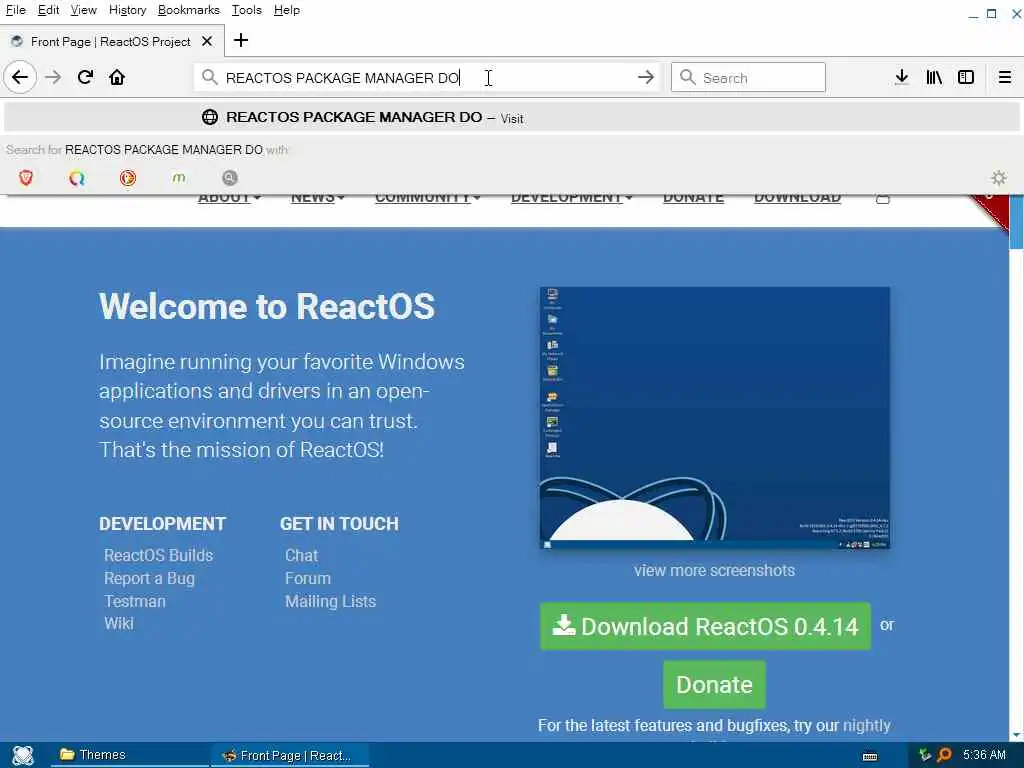The height and width of the screenshot is (768, 1024).
Task: Open the Tools menu
Action: click(246, 10)
